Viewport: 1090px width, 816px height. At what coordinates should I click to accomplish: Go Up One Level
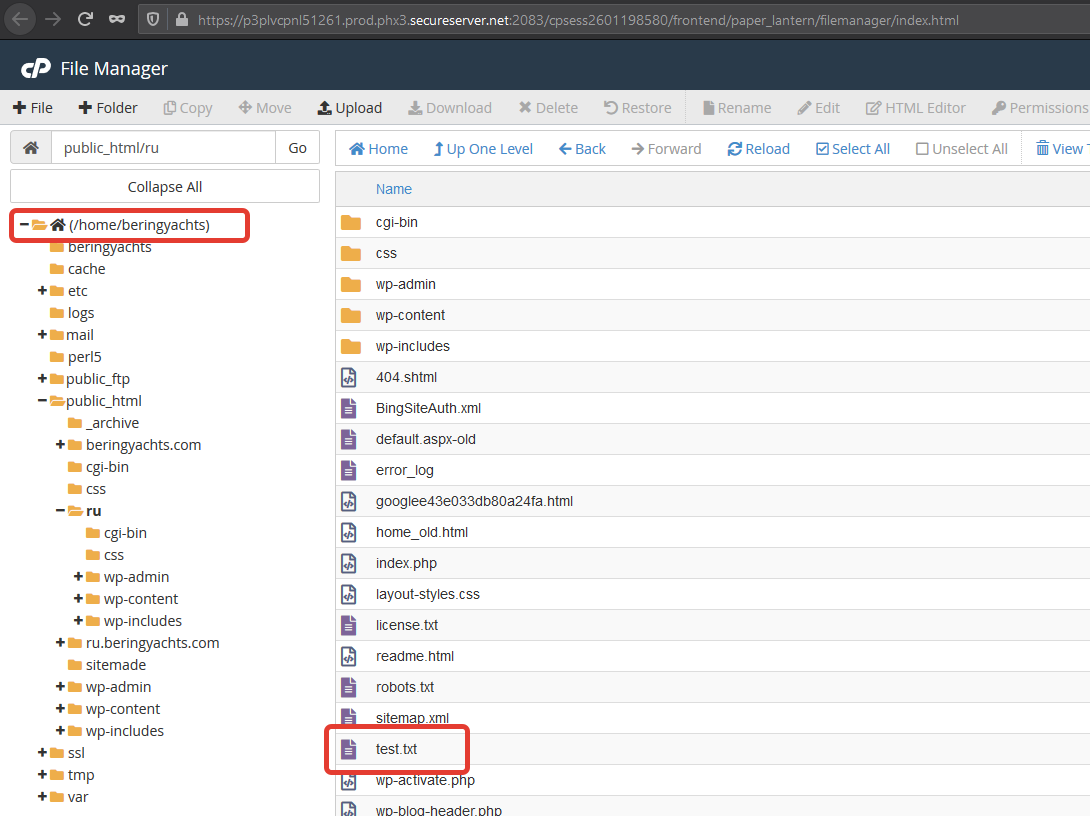click(482, 149)
